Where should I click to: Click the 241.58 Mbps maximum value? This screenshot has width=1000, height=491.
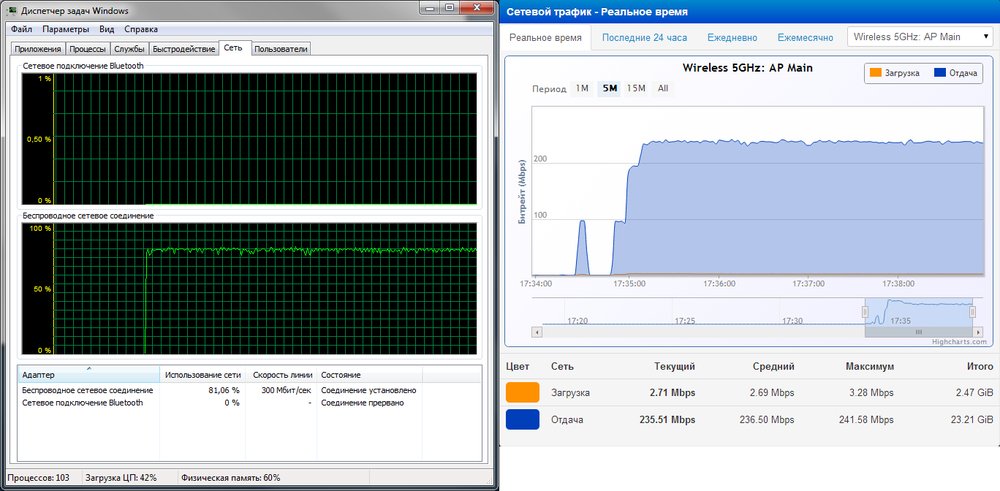(865, 420)
